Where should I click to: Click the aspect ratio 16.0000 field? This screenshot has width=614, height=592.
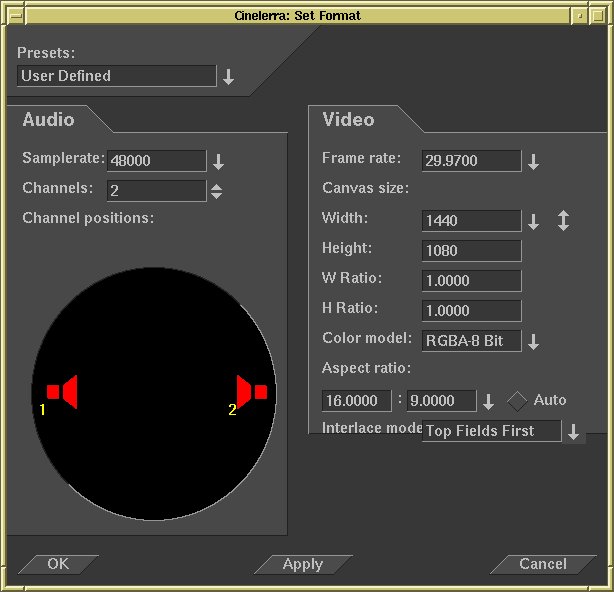[x=356, y=401]
